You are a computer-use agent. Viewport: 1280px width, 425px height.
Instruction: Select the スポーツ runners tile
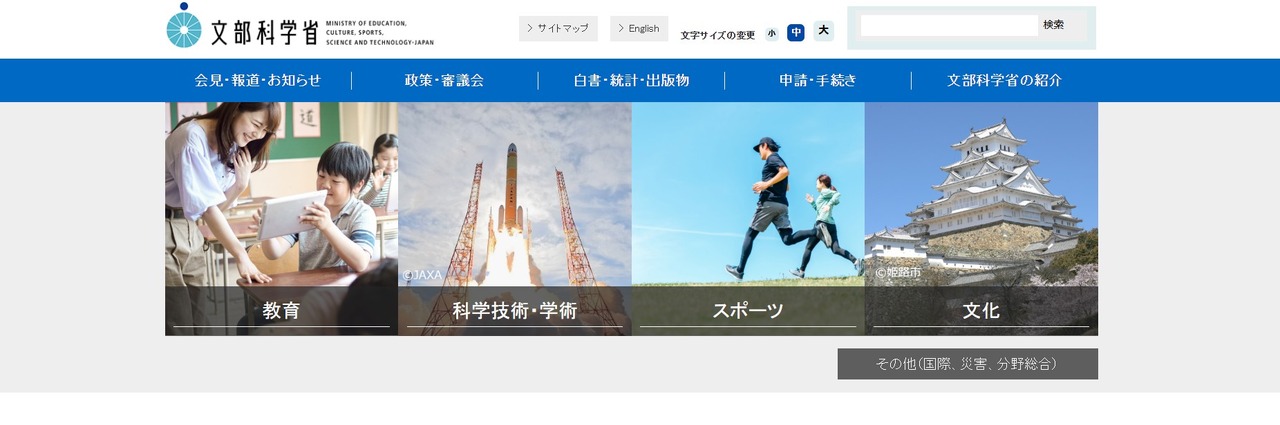pyautogui.click(x=748, y=218)
